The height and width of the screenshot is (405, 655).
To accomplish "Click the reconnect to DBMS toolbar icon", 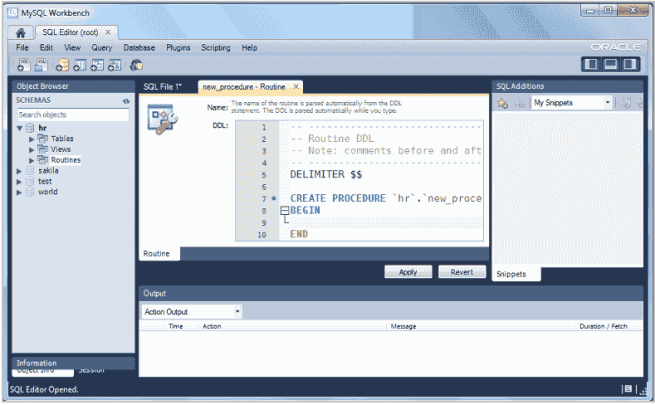I will tap(136, 65).
